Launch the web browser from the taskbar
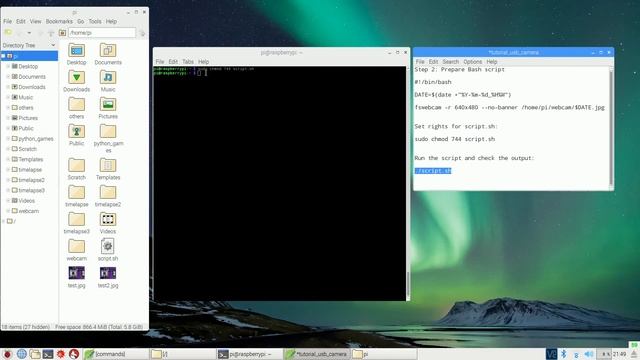This screenshot has width=640, height=360. 21,354
